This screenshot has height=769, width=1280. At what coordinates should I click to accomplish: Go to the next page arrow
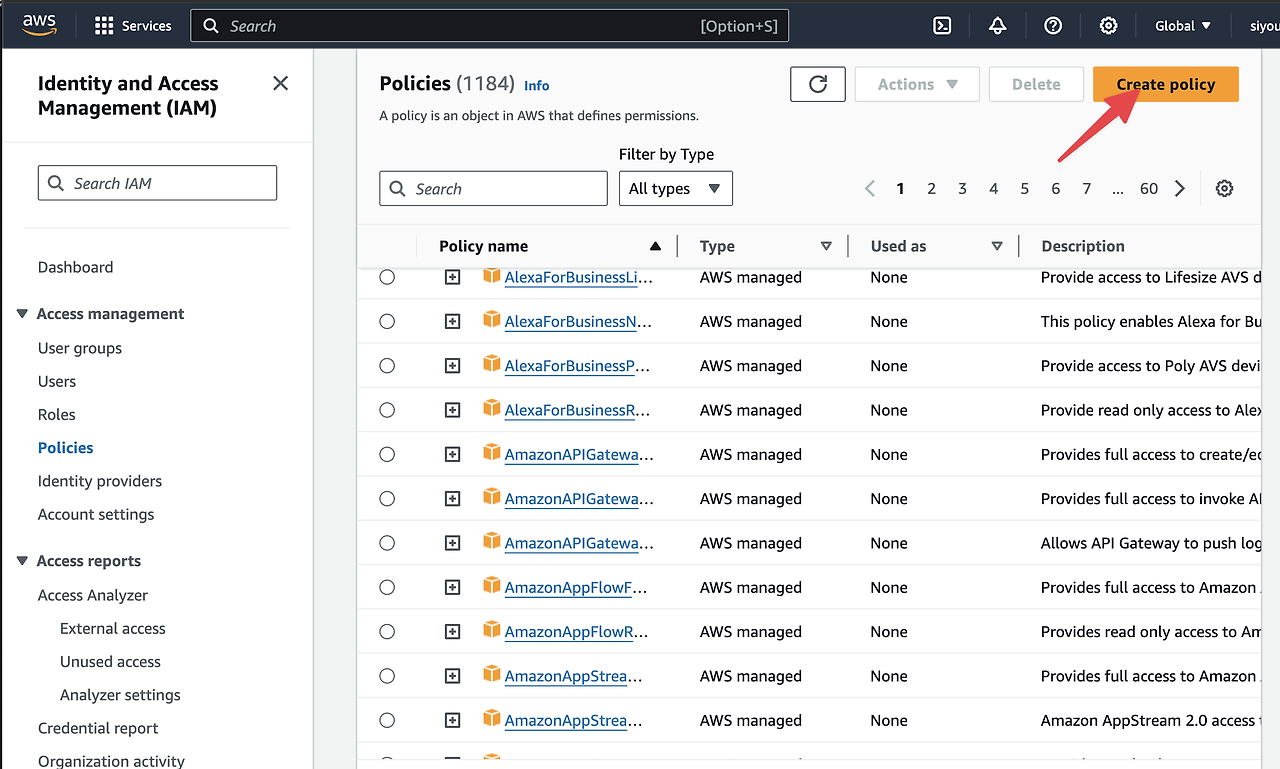1180,188
